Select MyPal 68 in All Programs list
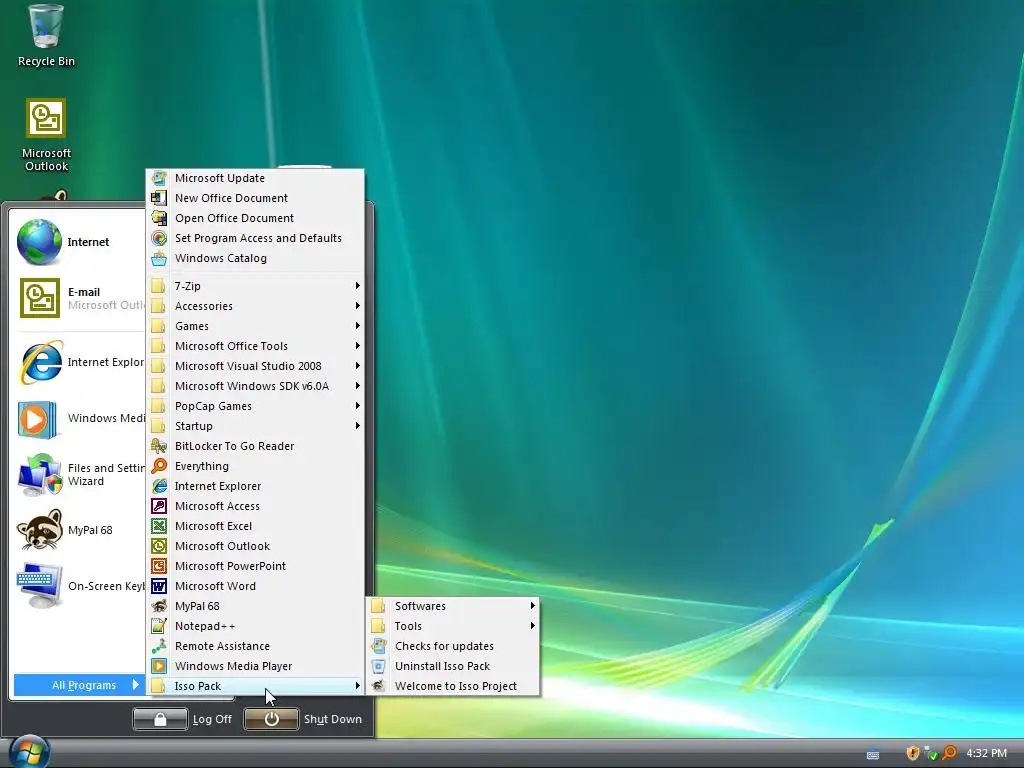The image size is (1024, 768). pyautogui.click(x=255, y=606)
